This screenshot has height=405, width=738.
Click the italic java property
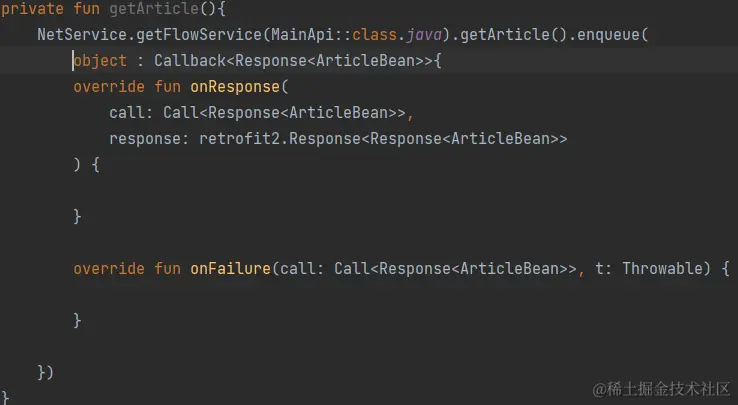point(424,34)
